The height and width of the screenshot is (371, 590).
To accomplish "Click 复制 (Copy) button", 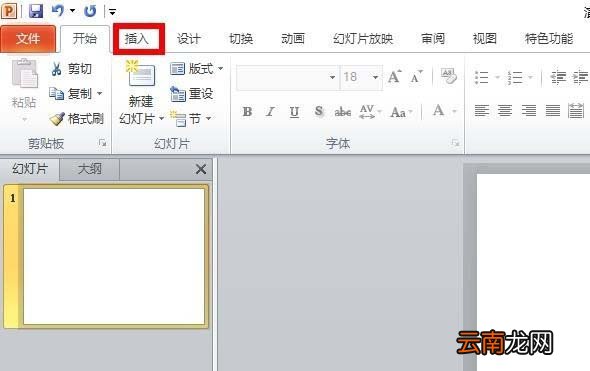I will [x=70, y=93].
